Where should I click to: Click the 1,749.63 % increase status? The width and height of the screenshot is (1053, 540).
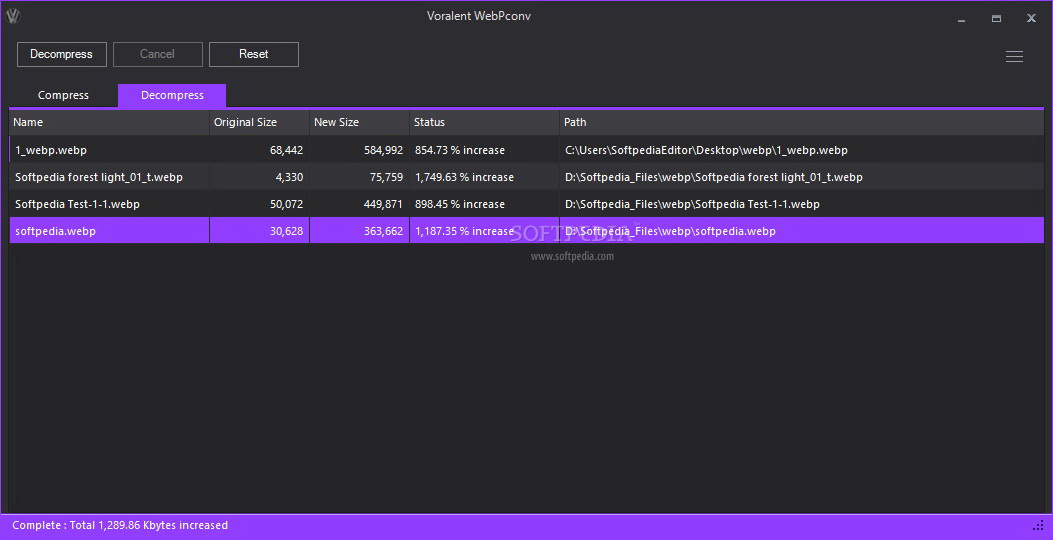pos(464,177)
